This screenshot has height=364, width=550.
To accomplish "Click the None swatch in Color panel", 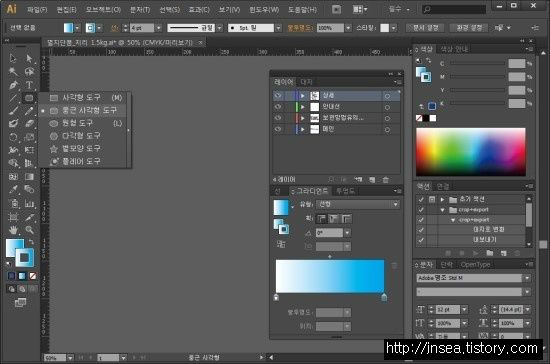I will (x=419, y=118).
